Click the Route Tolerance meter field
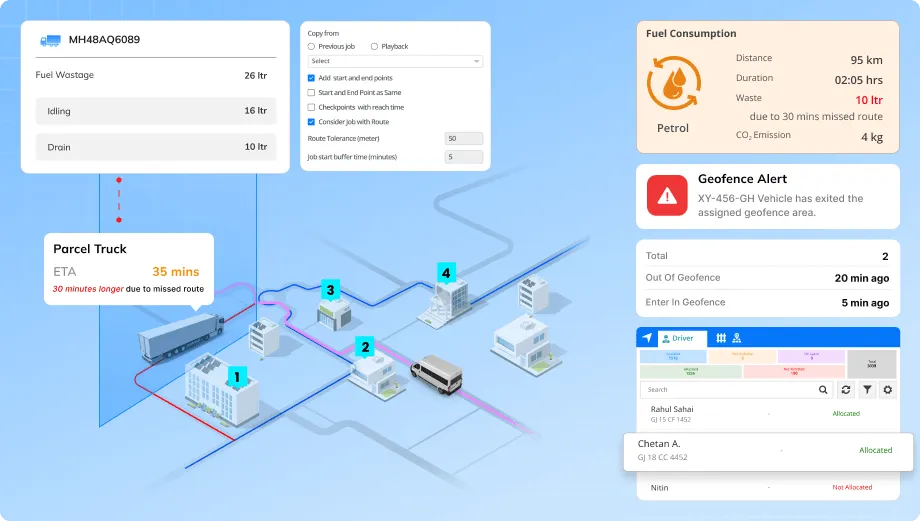 coord(464,139)
